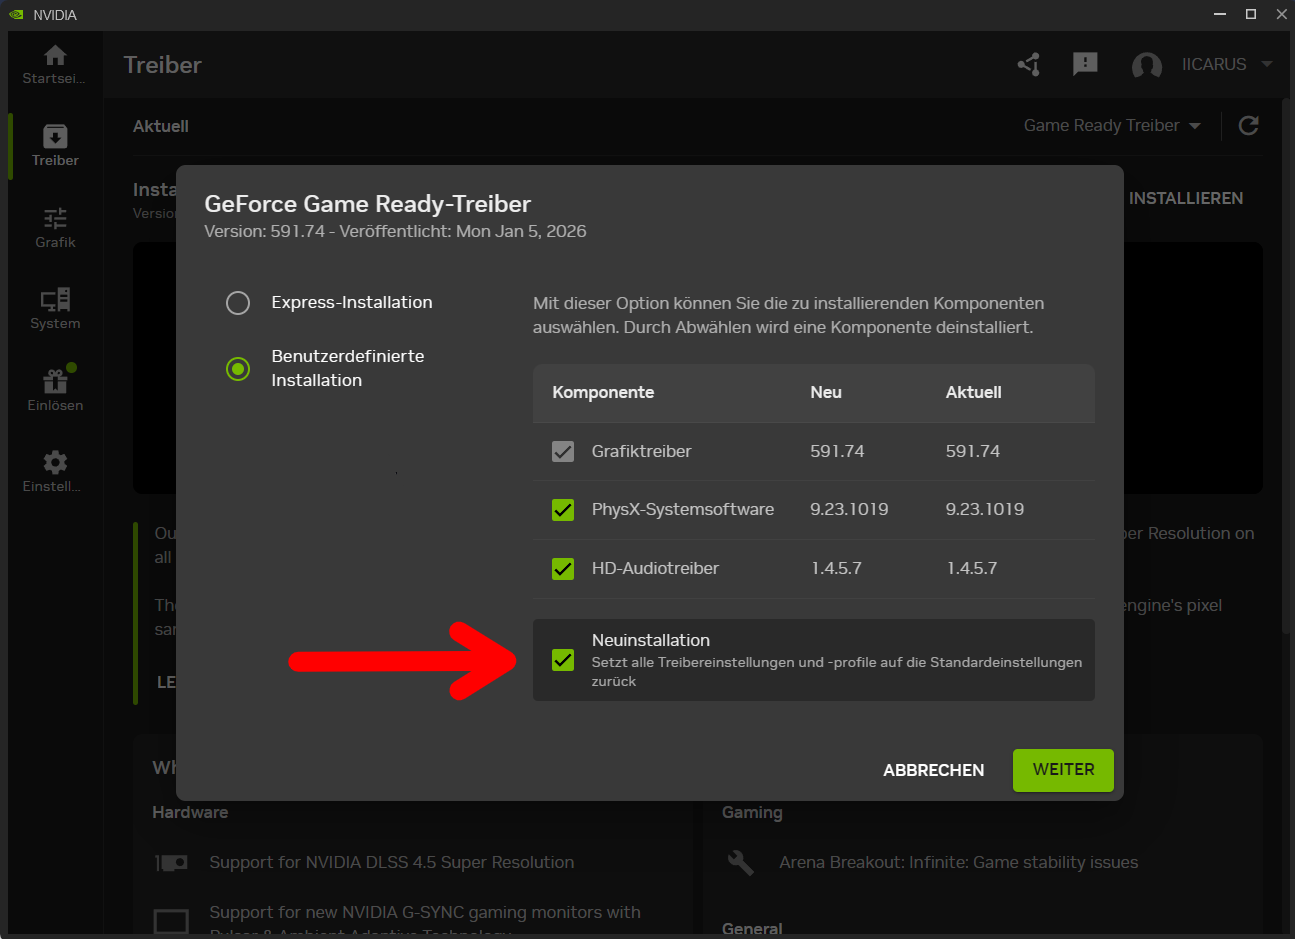Click HD-Audiotreiber current version 1.4.5.7
1295x939 pixels.
point(972,568)
